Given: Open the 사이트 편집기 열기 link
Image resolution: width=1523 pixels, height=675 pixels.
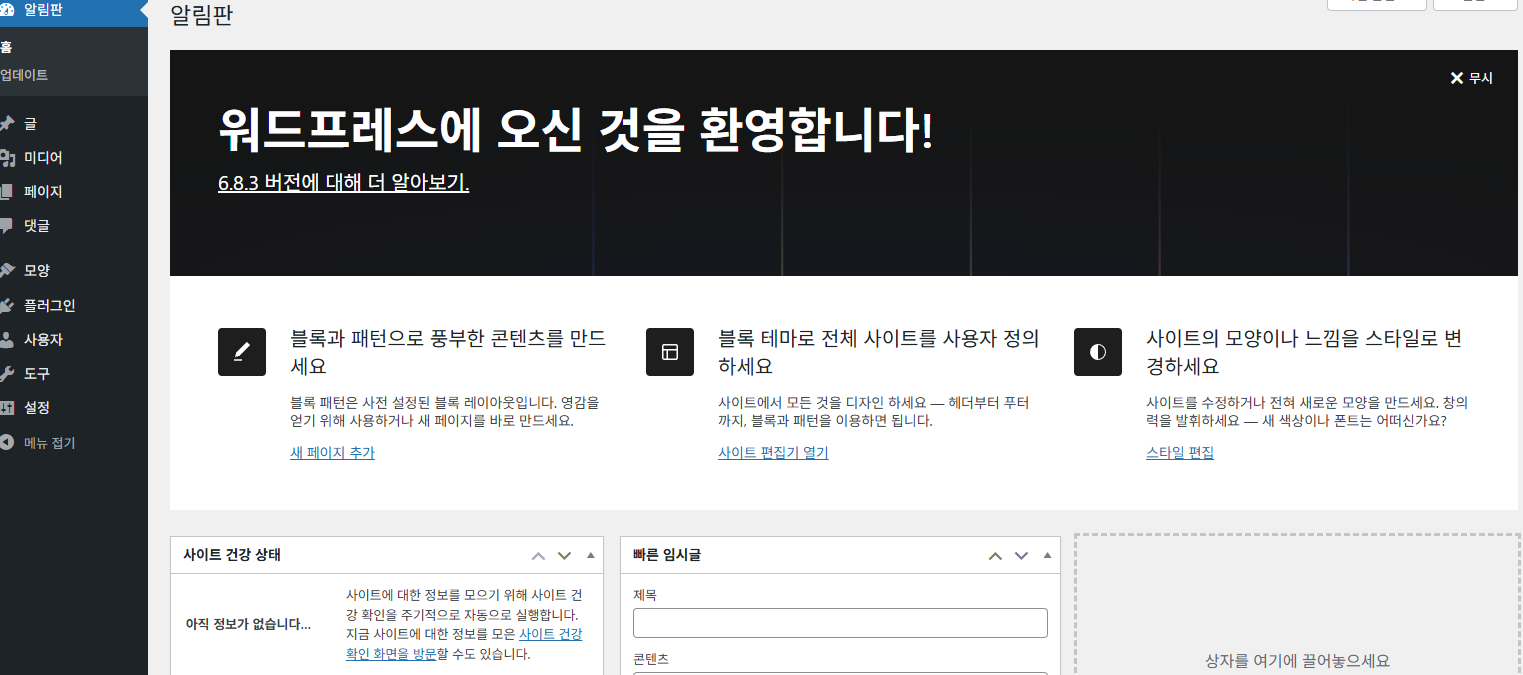Looking at the screenshot, I should tap(773, 453).
